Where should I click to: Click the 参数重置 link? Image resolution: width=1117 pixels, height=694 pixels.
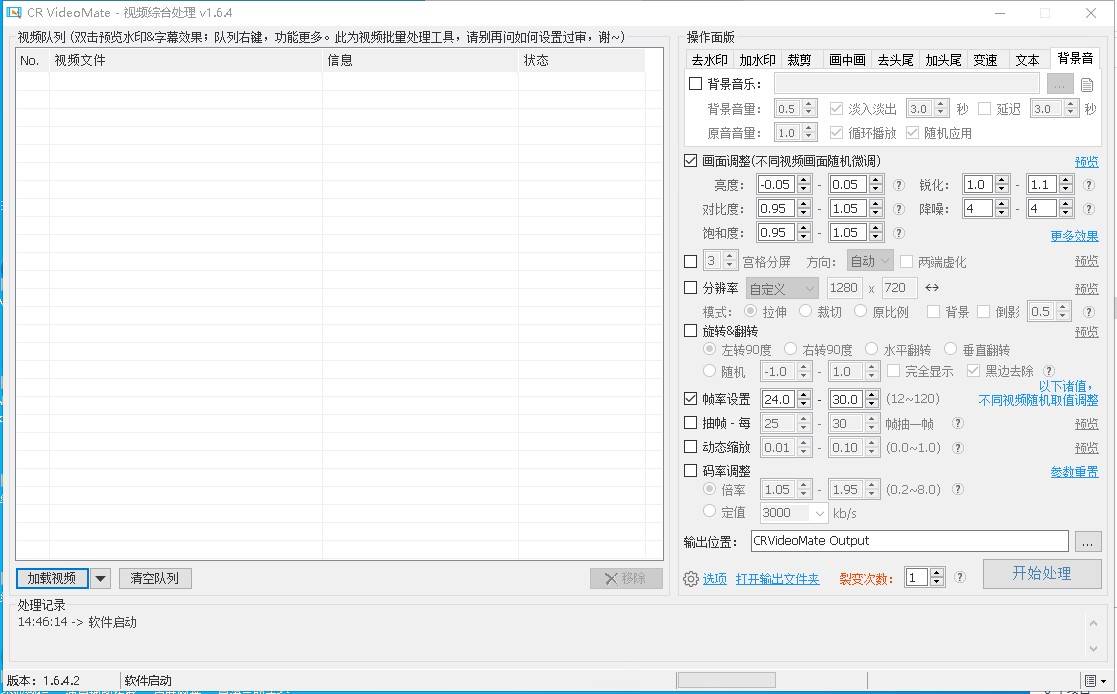(1074, 472)
